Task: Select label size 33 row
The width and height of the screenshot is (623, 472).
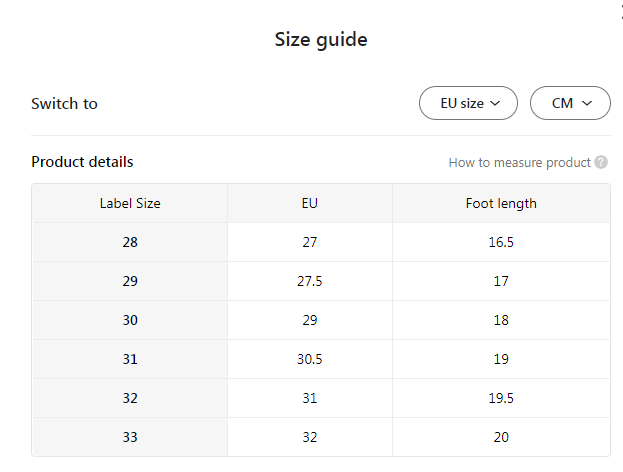Action: [x=130, y=437]
